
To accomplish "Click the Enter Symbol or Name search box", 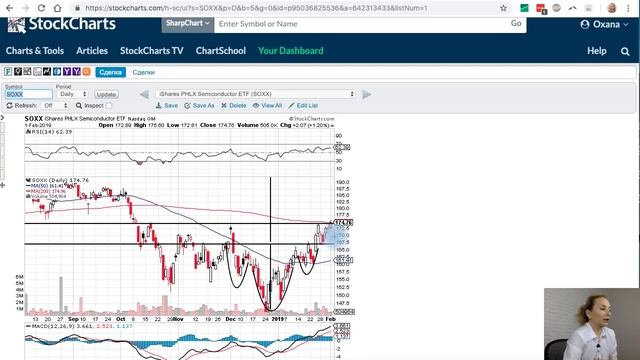I will click(x=361, y=24).
